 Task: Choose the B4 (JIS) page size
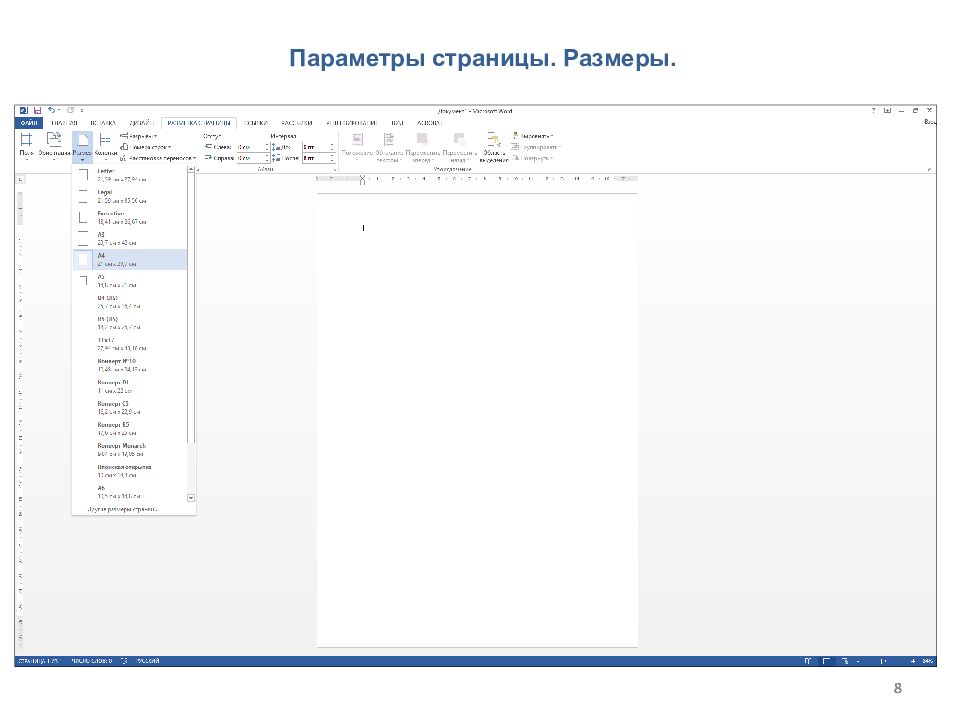(130, 302)
